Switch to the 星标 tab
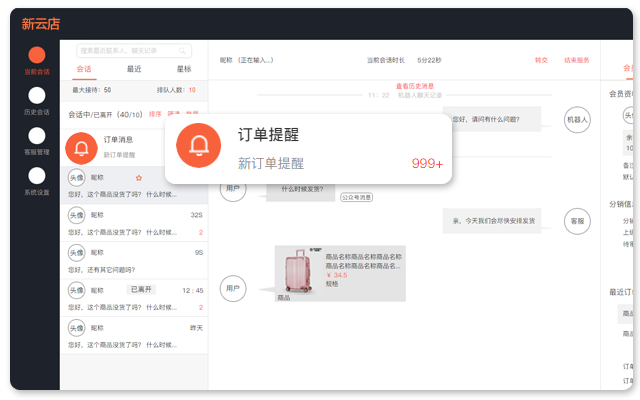This screenshot has width=640, height=400. [x=184, y=69]
